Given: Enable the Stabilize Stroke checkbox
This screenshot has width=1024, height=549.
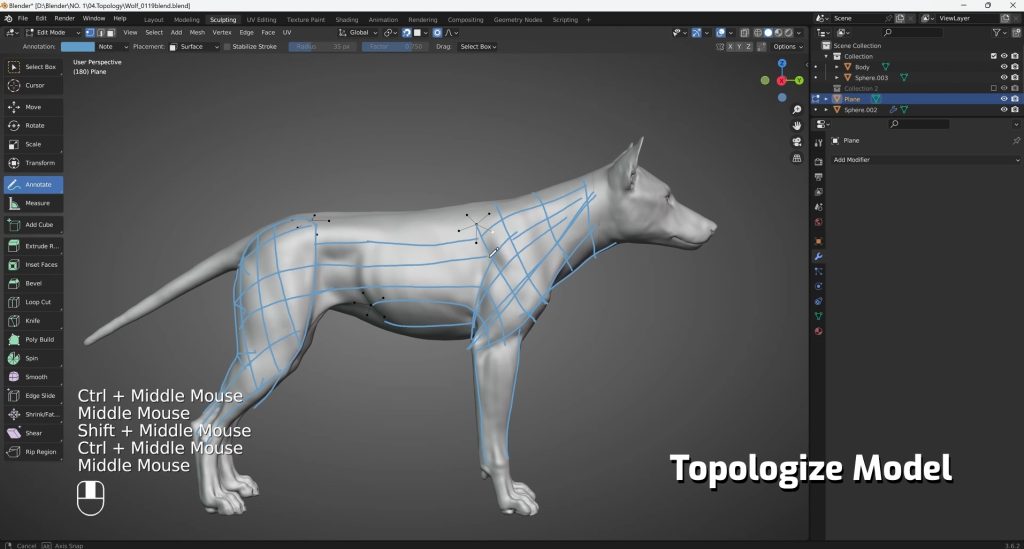Looking at the screenshot, I should click(x=227, y=47).
